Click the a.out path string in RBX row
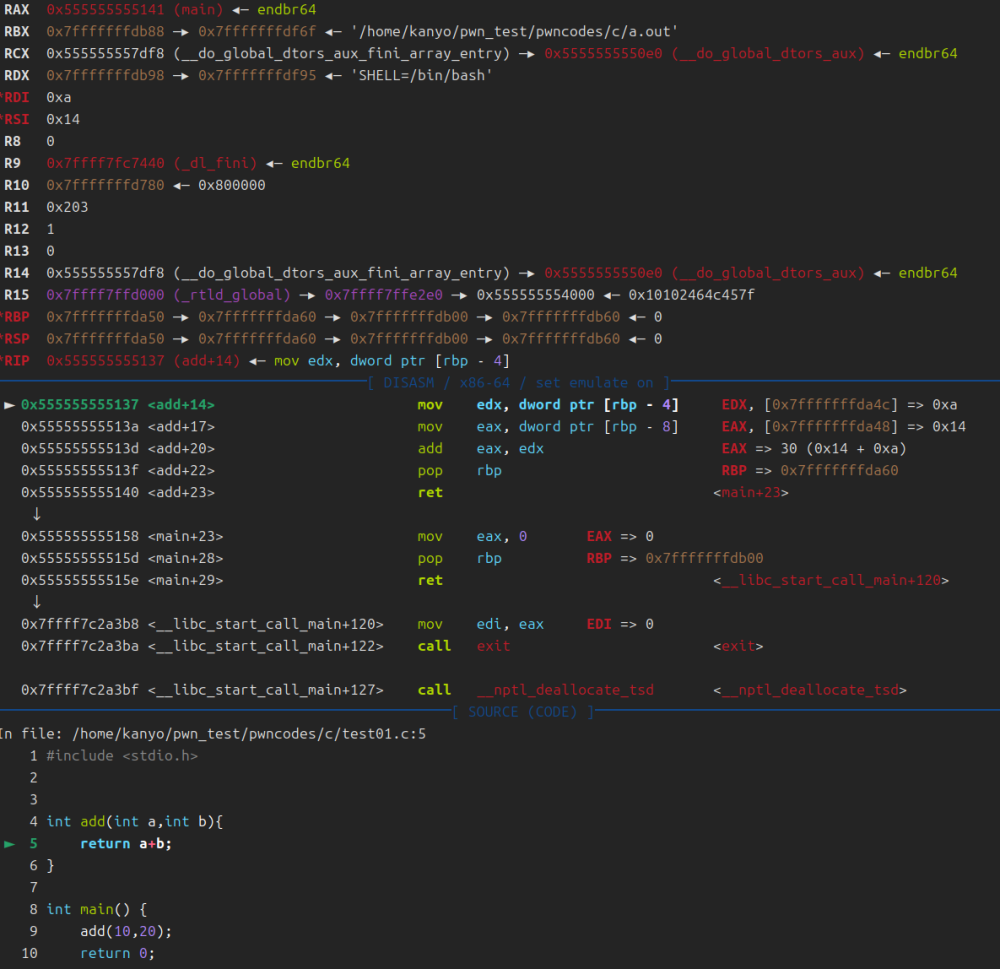1000x969 pixels. tap(514, 31)
